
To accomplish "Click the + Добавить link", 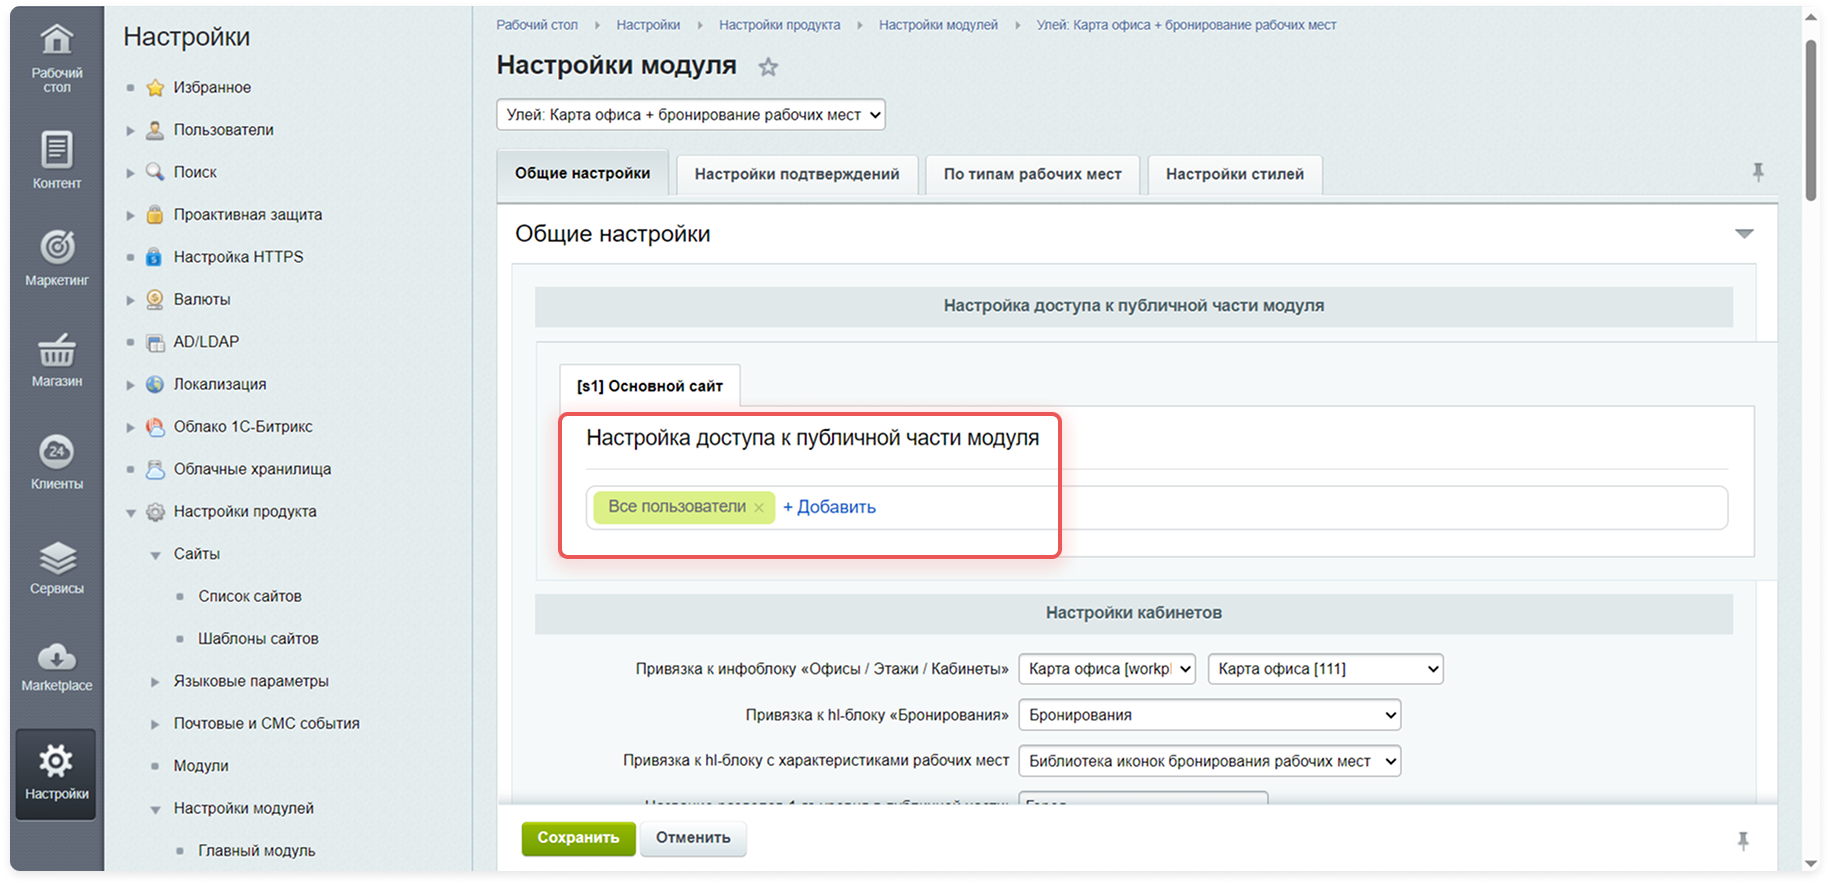I will (829, 507).
